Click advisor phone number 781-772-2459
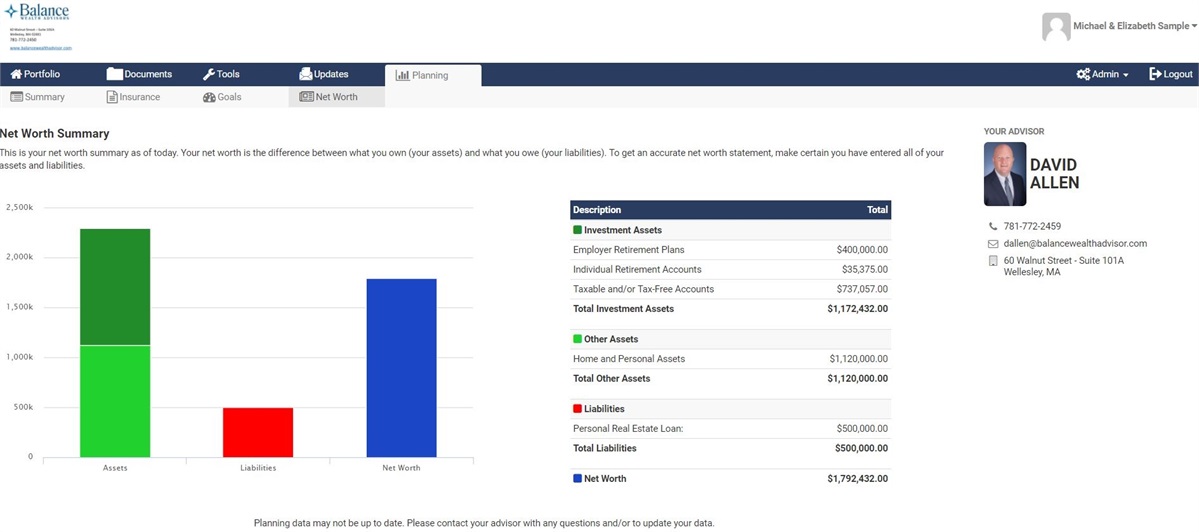The height and width of the screenshot is (532, 1199). click(1032, 226)
